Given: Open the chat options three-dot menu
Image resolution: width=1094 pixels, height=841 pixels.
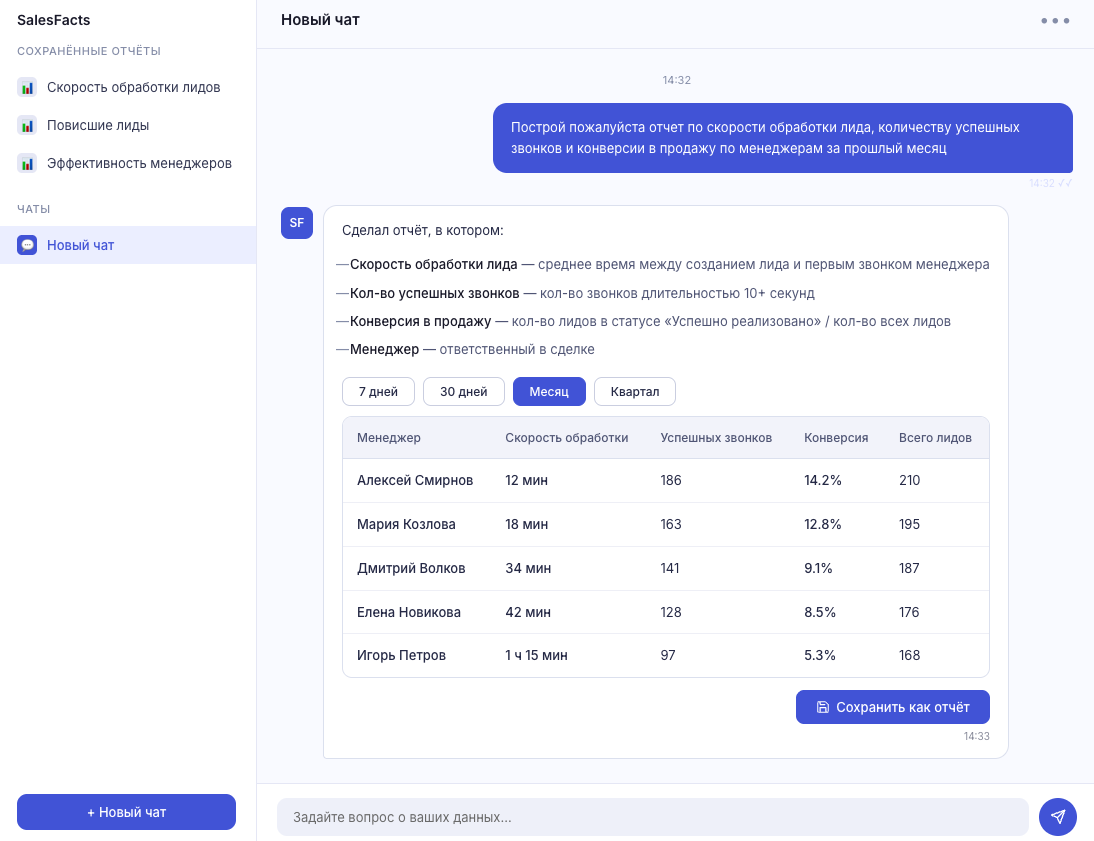Looking at the screenshot, I should [1055, 20].
